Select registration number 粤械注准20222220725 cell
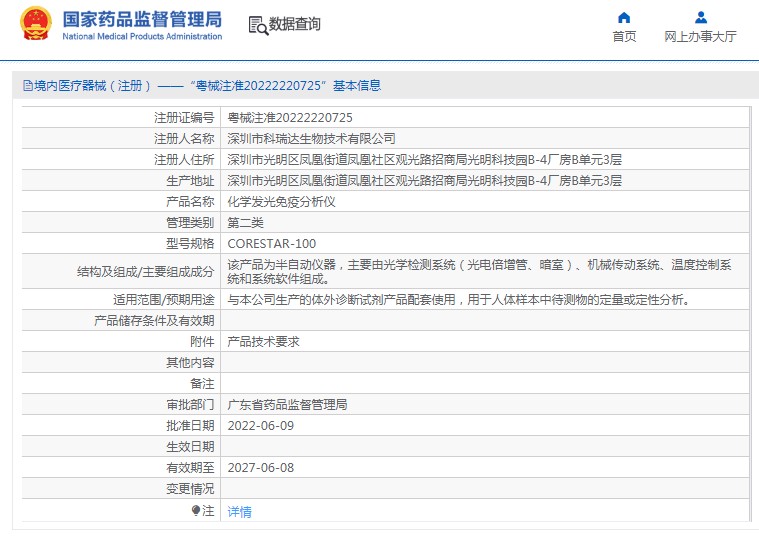 click(x=290, y=118)
